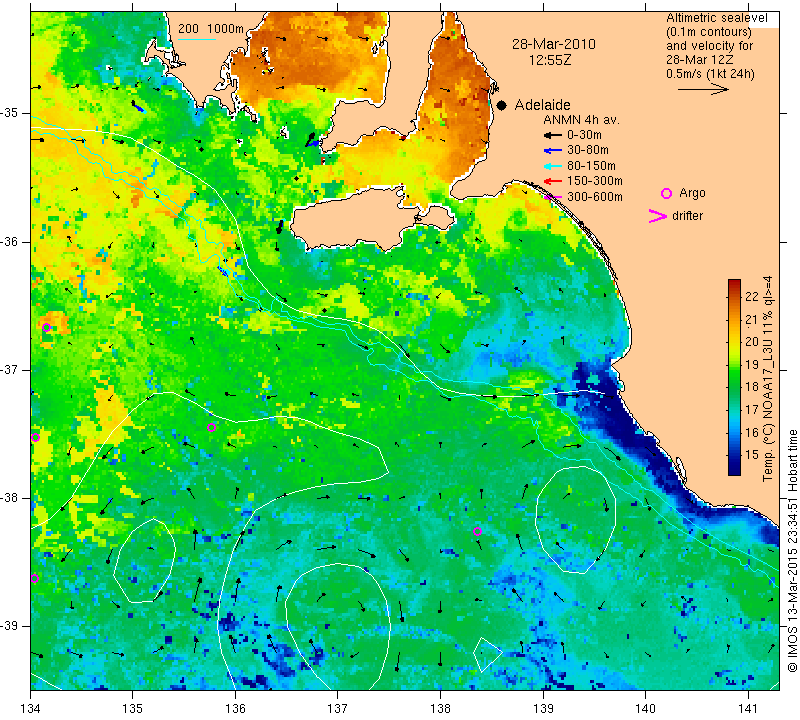Screen dimensions: 800x720
Task: Click the 0.5m/s reference velocity arrow
Action: 703,89
